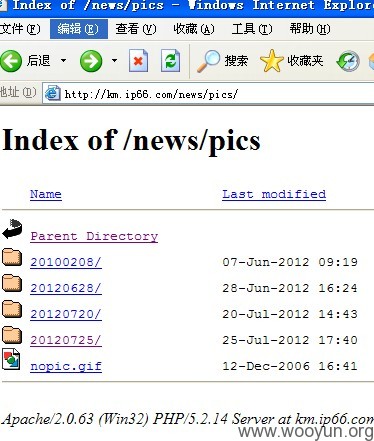Image resolution: width=374 pixels, height=441 pixels.
Task: Click the Parent Directory back-arrow icon
Action: click(x=12, y=229)
